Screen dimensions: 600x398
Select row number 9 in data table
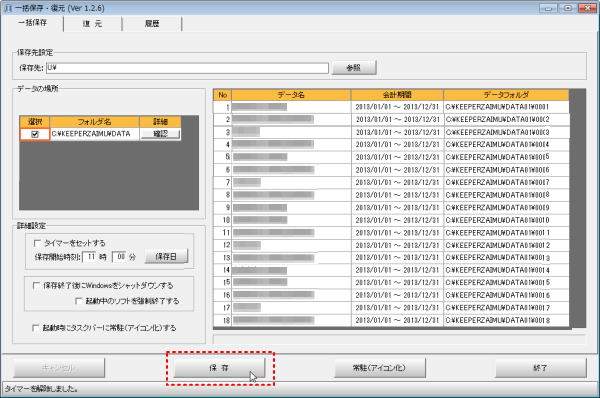point(223,207)
